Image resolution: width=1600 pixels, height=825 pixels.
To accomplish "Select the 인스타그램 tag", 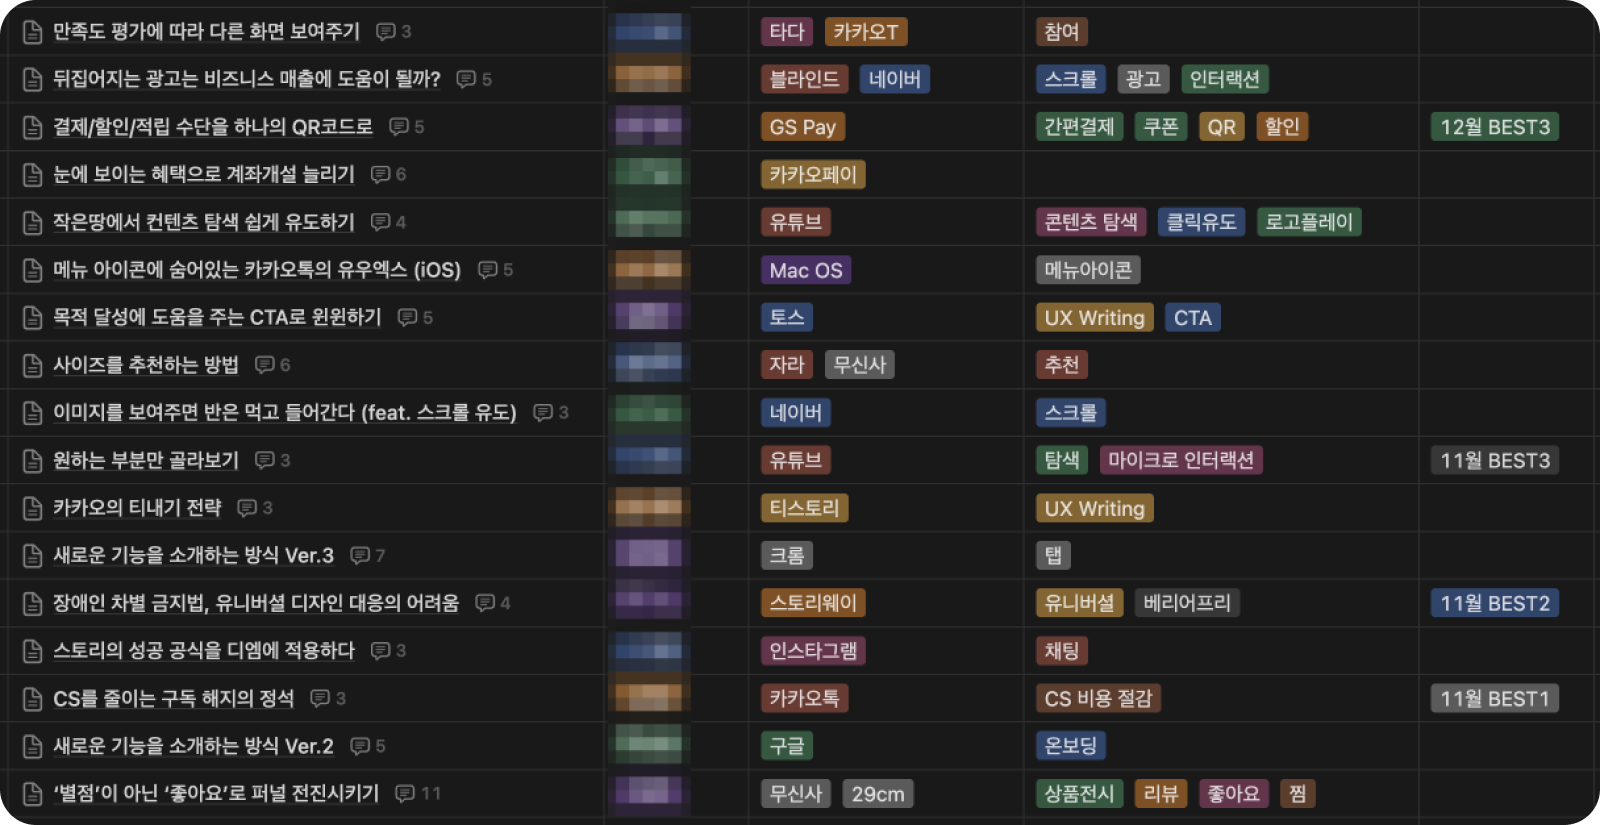I will click(x=813, y=651).
